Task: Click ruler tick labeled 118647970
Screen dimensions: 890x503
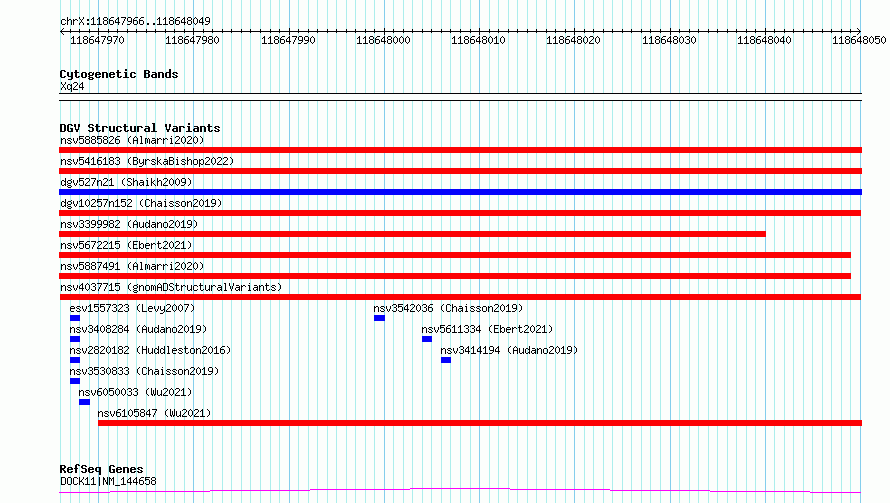Action: point(97,40)
